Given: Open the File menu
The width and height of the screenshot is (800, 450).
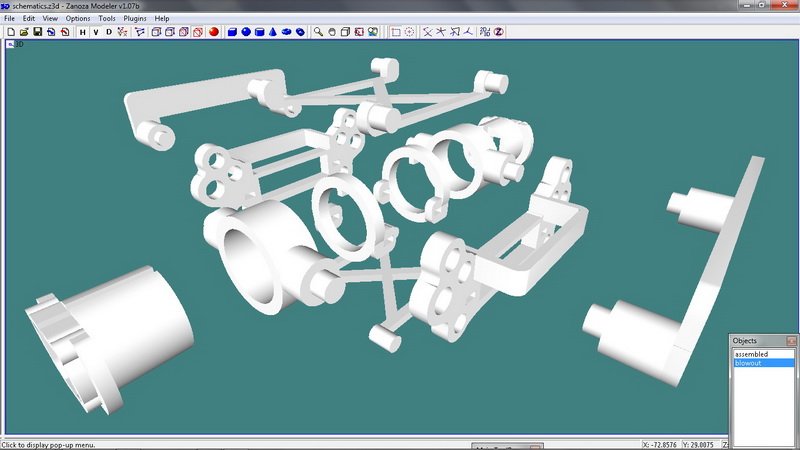Looking at the screenshot, I should coord(9,18).
